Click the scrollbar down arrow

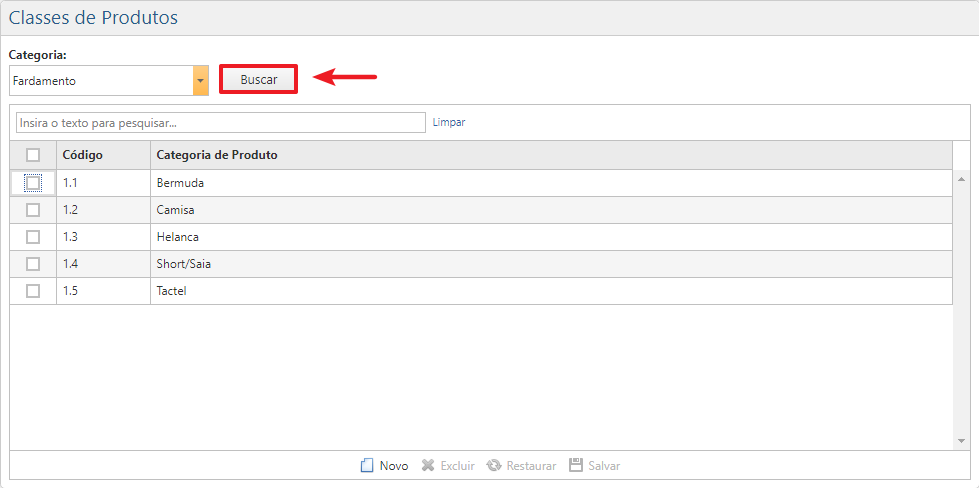[962, 441]
